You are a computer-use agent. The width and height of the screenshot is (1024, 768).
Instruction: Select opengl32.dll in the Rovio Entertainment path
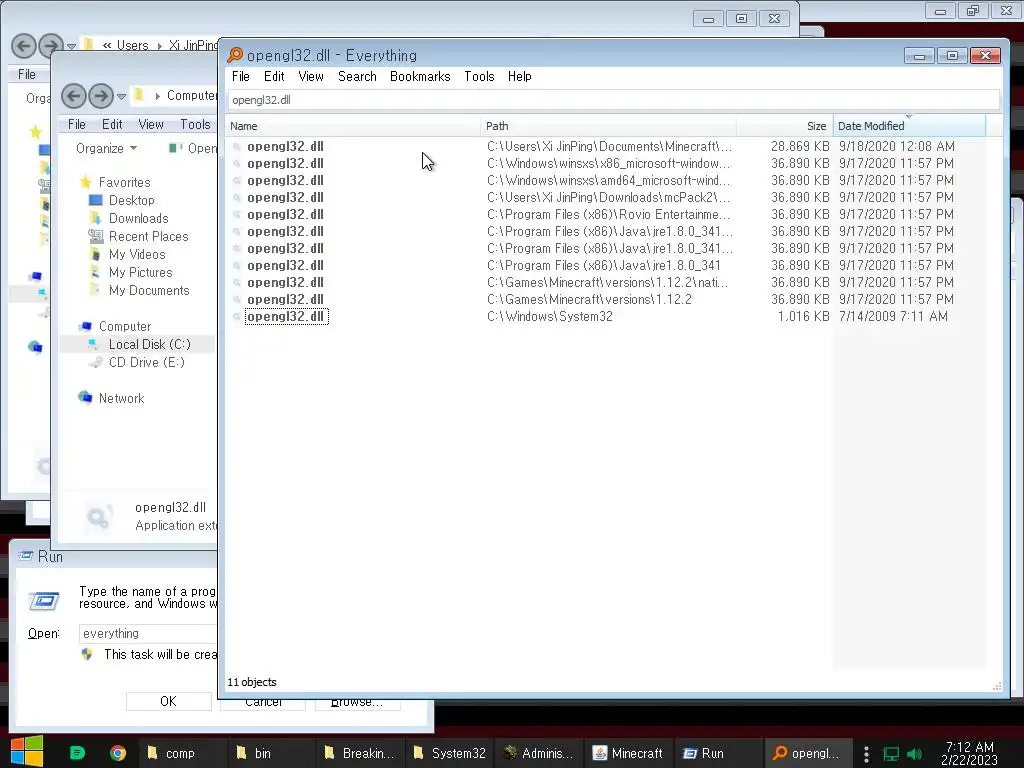click(285, 214)
